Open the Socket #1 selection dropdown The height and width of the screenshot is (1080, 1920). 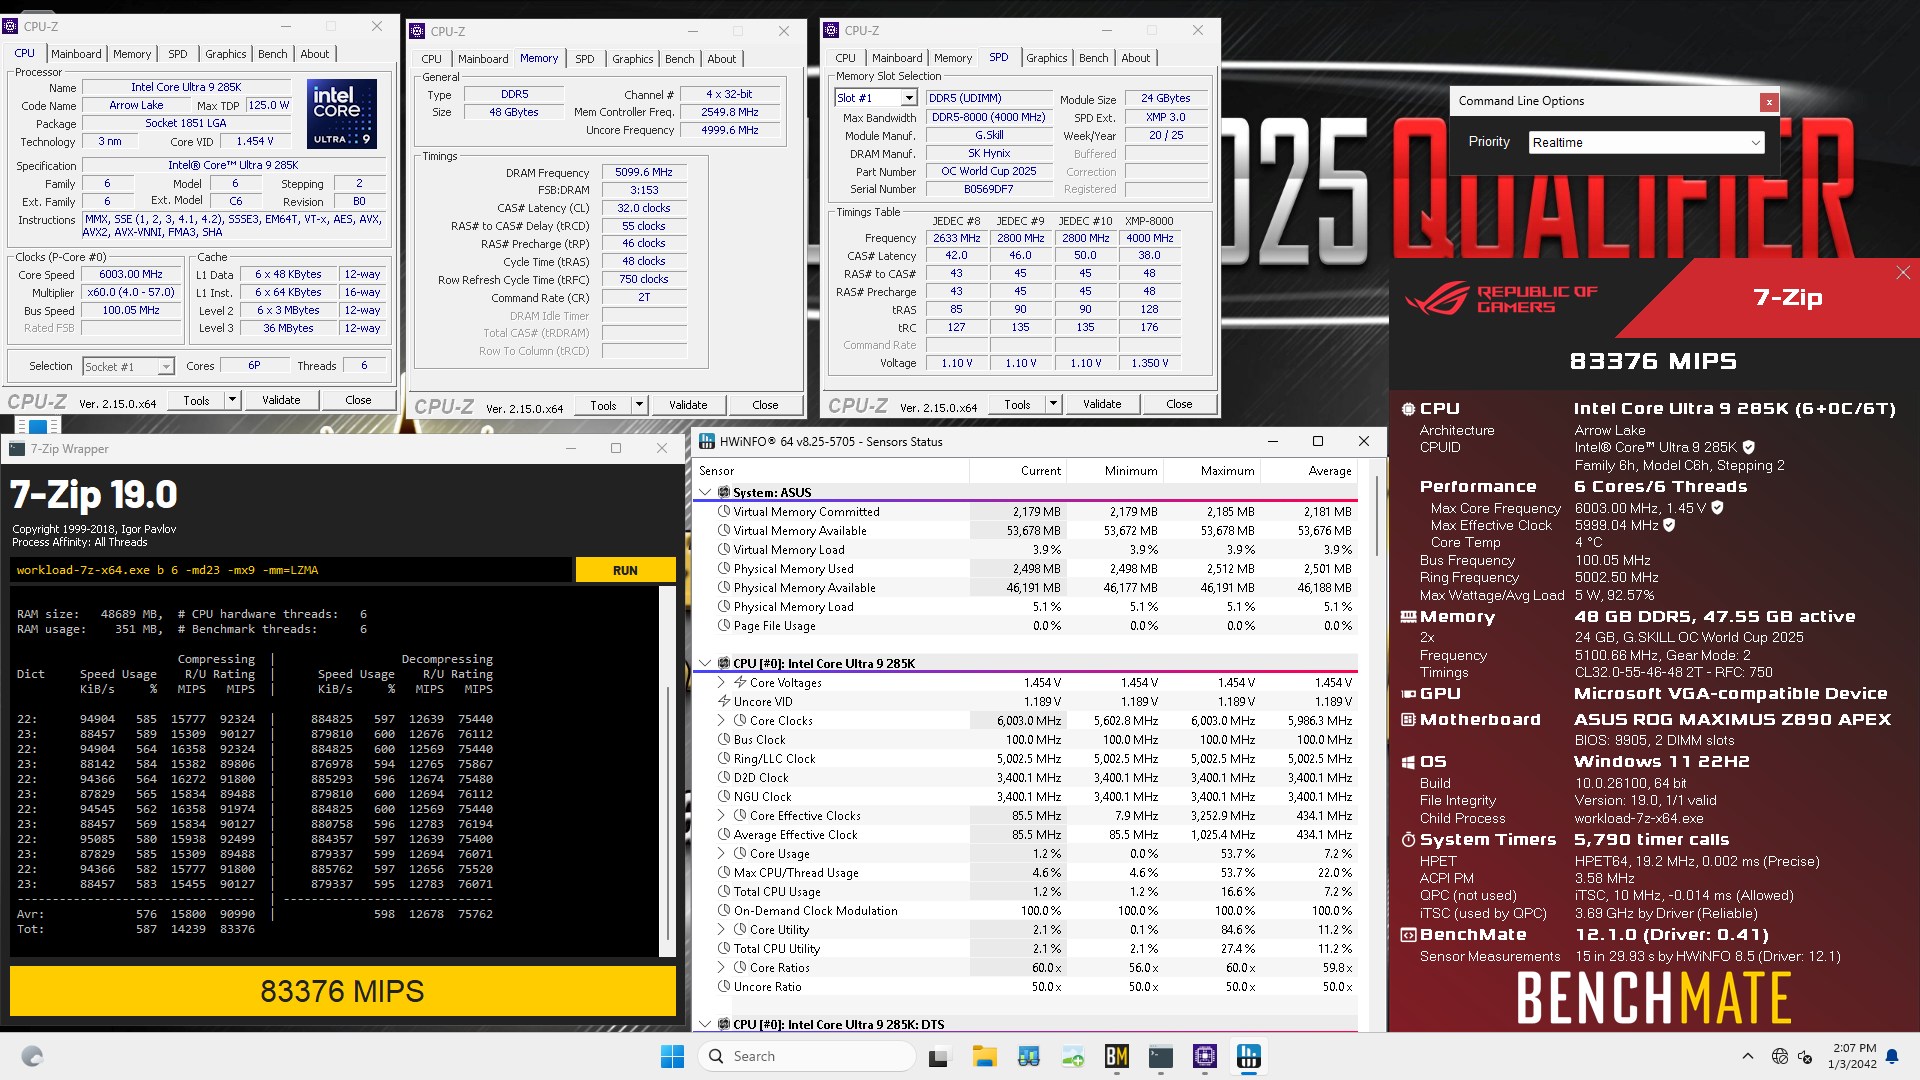166,367
